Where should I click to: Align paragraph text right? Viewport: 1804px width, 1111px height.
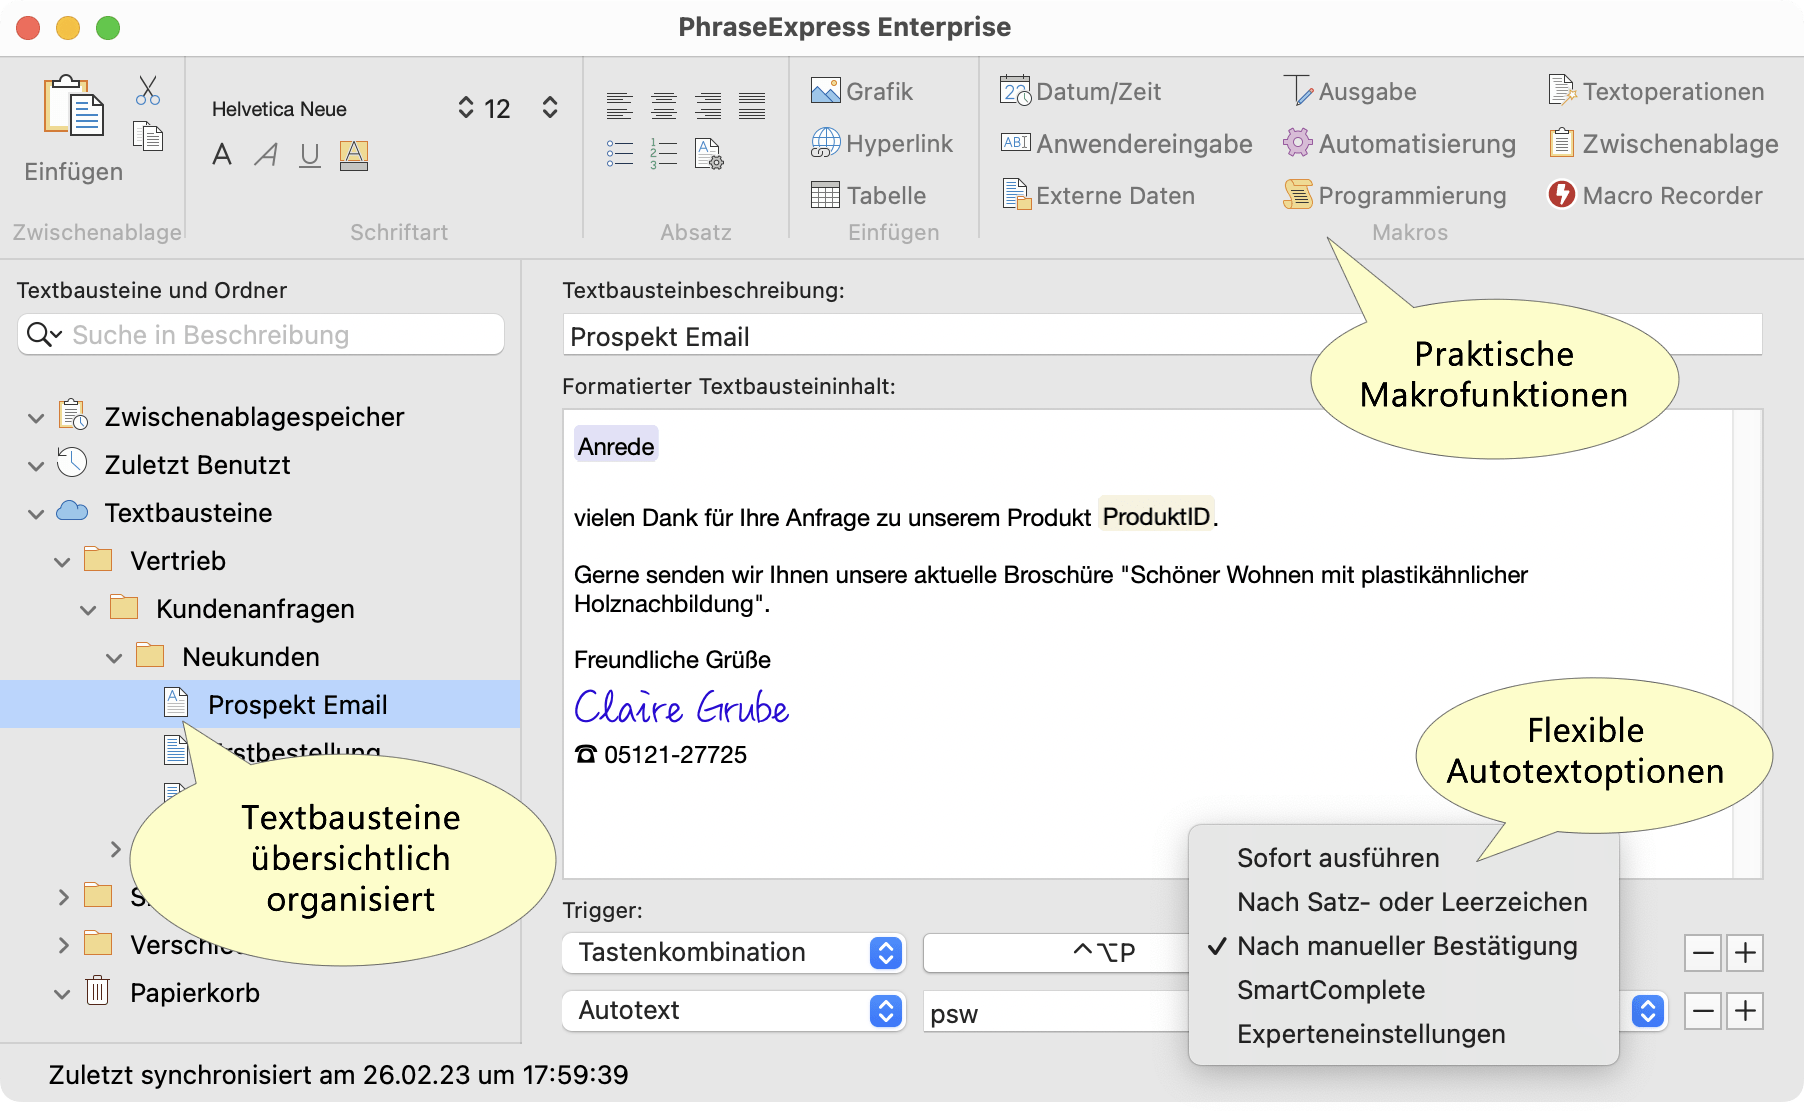(x=708, y=106)
